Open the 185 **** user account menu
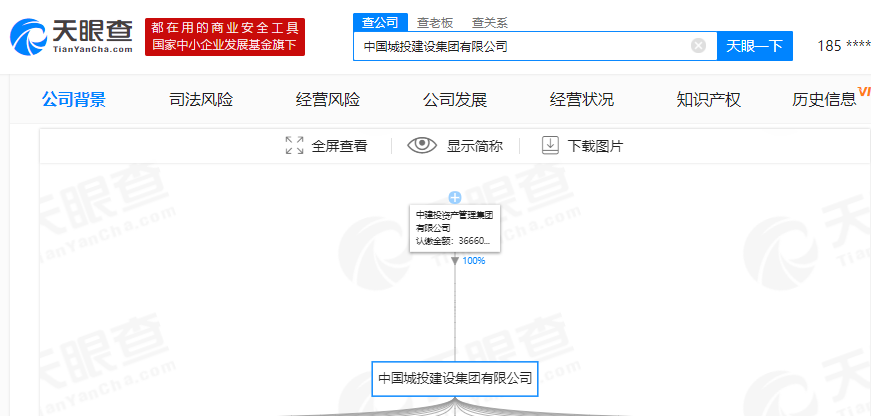Image resolution: width=871 pixels, height=416 pixels. [842, 46]
